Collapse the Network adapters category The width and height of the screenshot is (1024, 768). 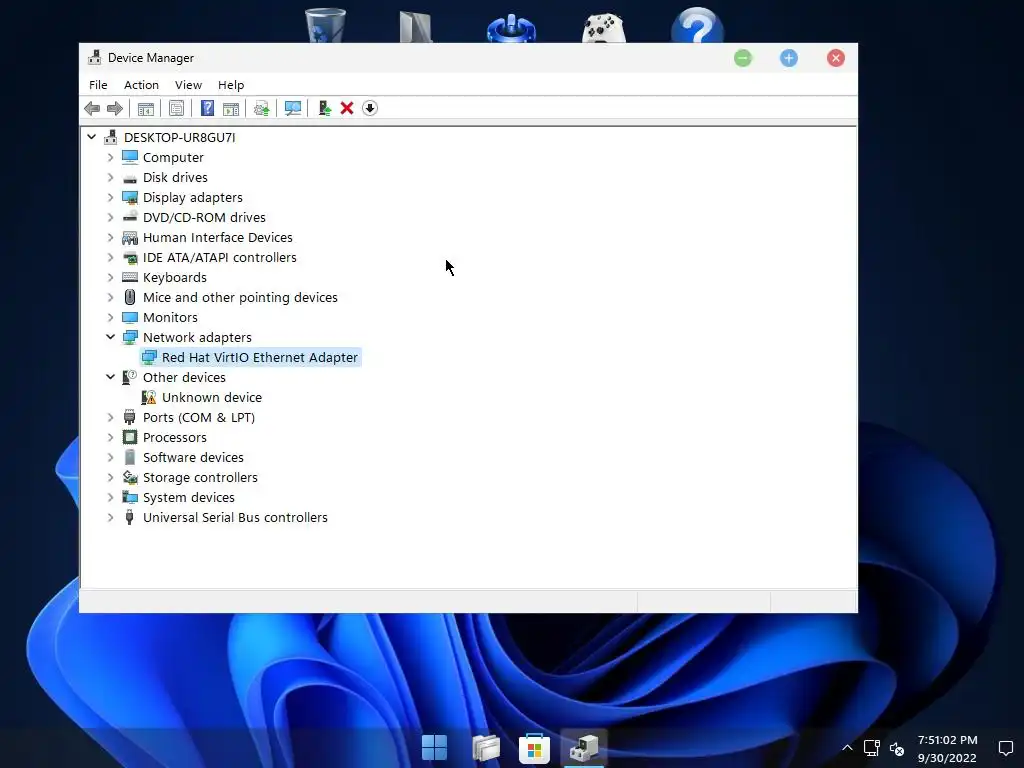tap(110, 337)
